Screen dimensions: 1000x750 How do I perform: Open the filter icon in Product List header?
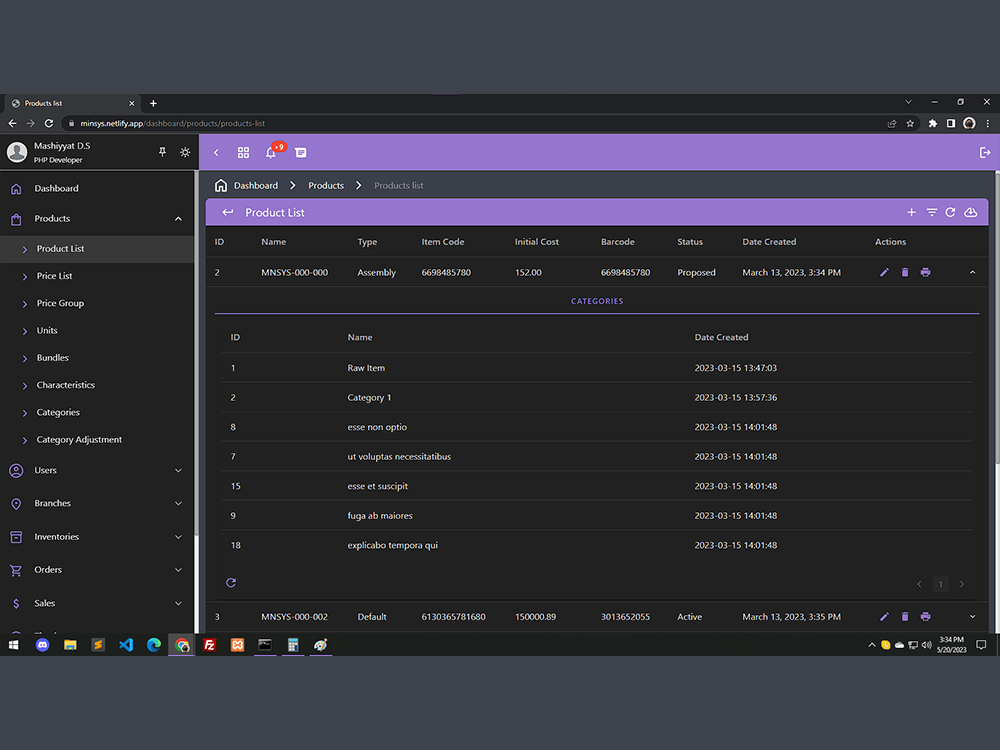[932, 212]
